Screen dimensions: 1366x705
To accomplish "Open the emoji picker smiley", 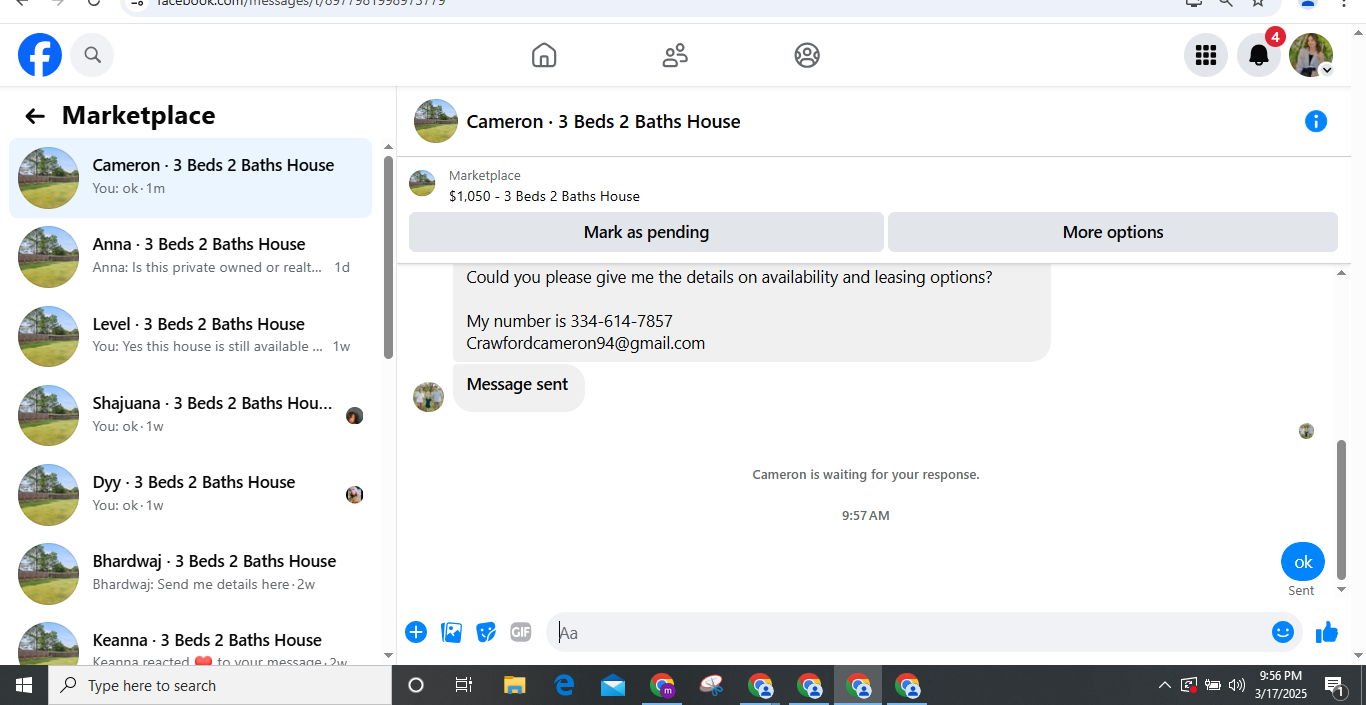I will pyautogui.click(x=1283, y=632).
